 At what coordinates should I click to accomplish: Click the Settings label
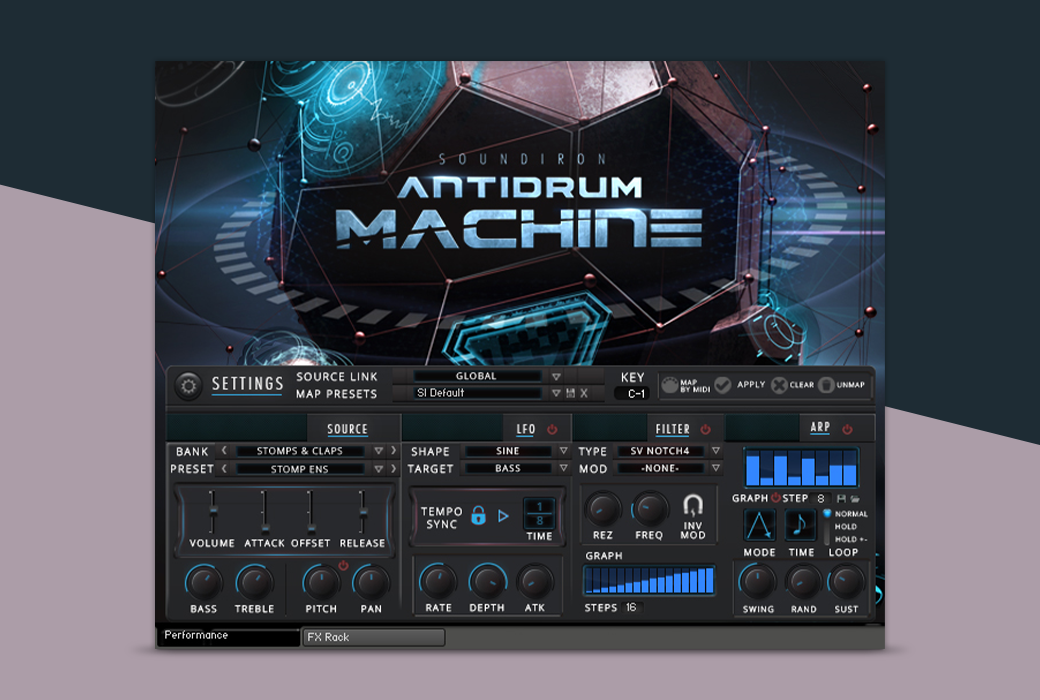click(x=247, y=384)
